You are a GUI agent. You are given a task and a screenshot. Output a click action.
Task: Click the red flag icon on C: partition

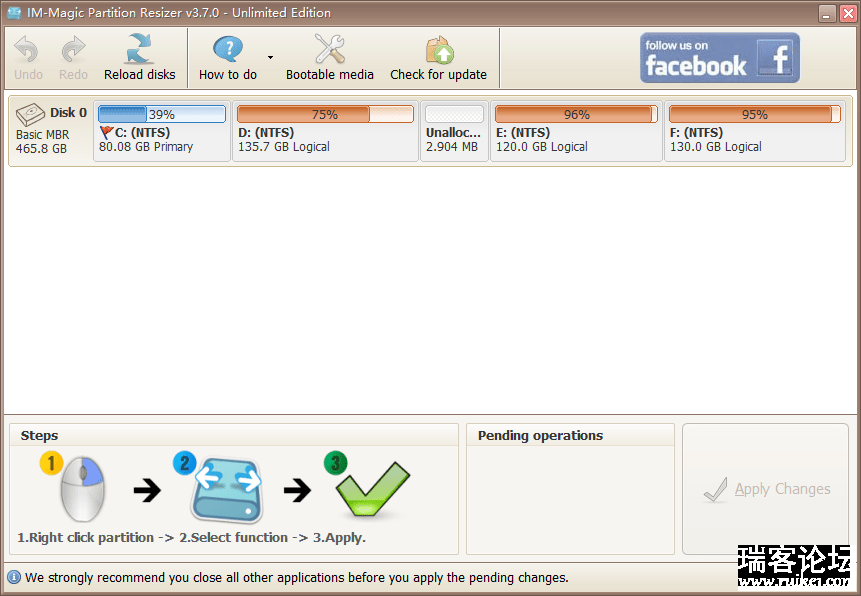(107, 132)
